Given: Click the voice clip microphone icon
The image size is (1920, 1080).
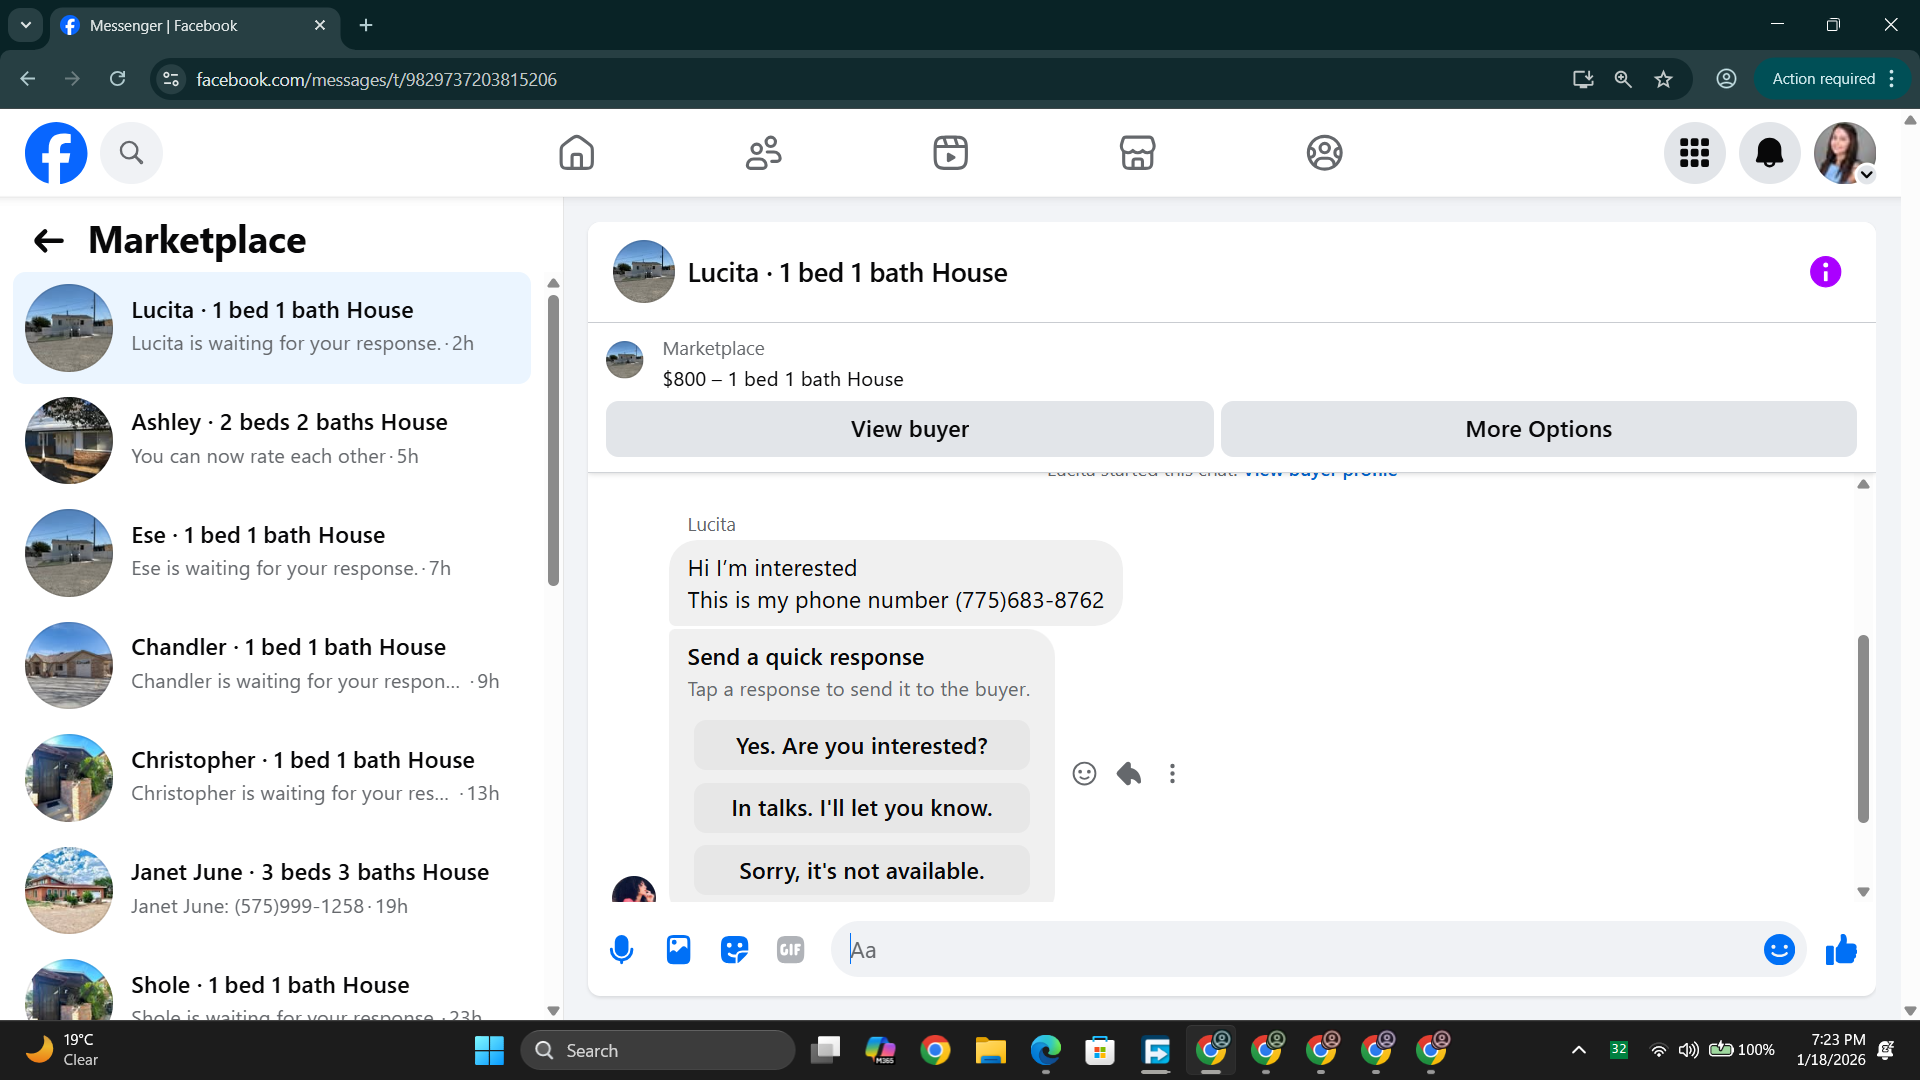Looking at the screenshot, I should [x=621, y=950].
